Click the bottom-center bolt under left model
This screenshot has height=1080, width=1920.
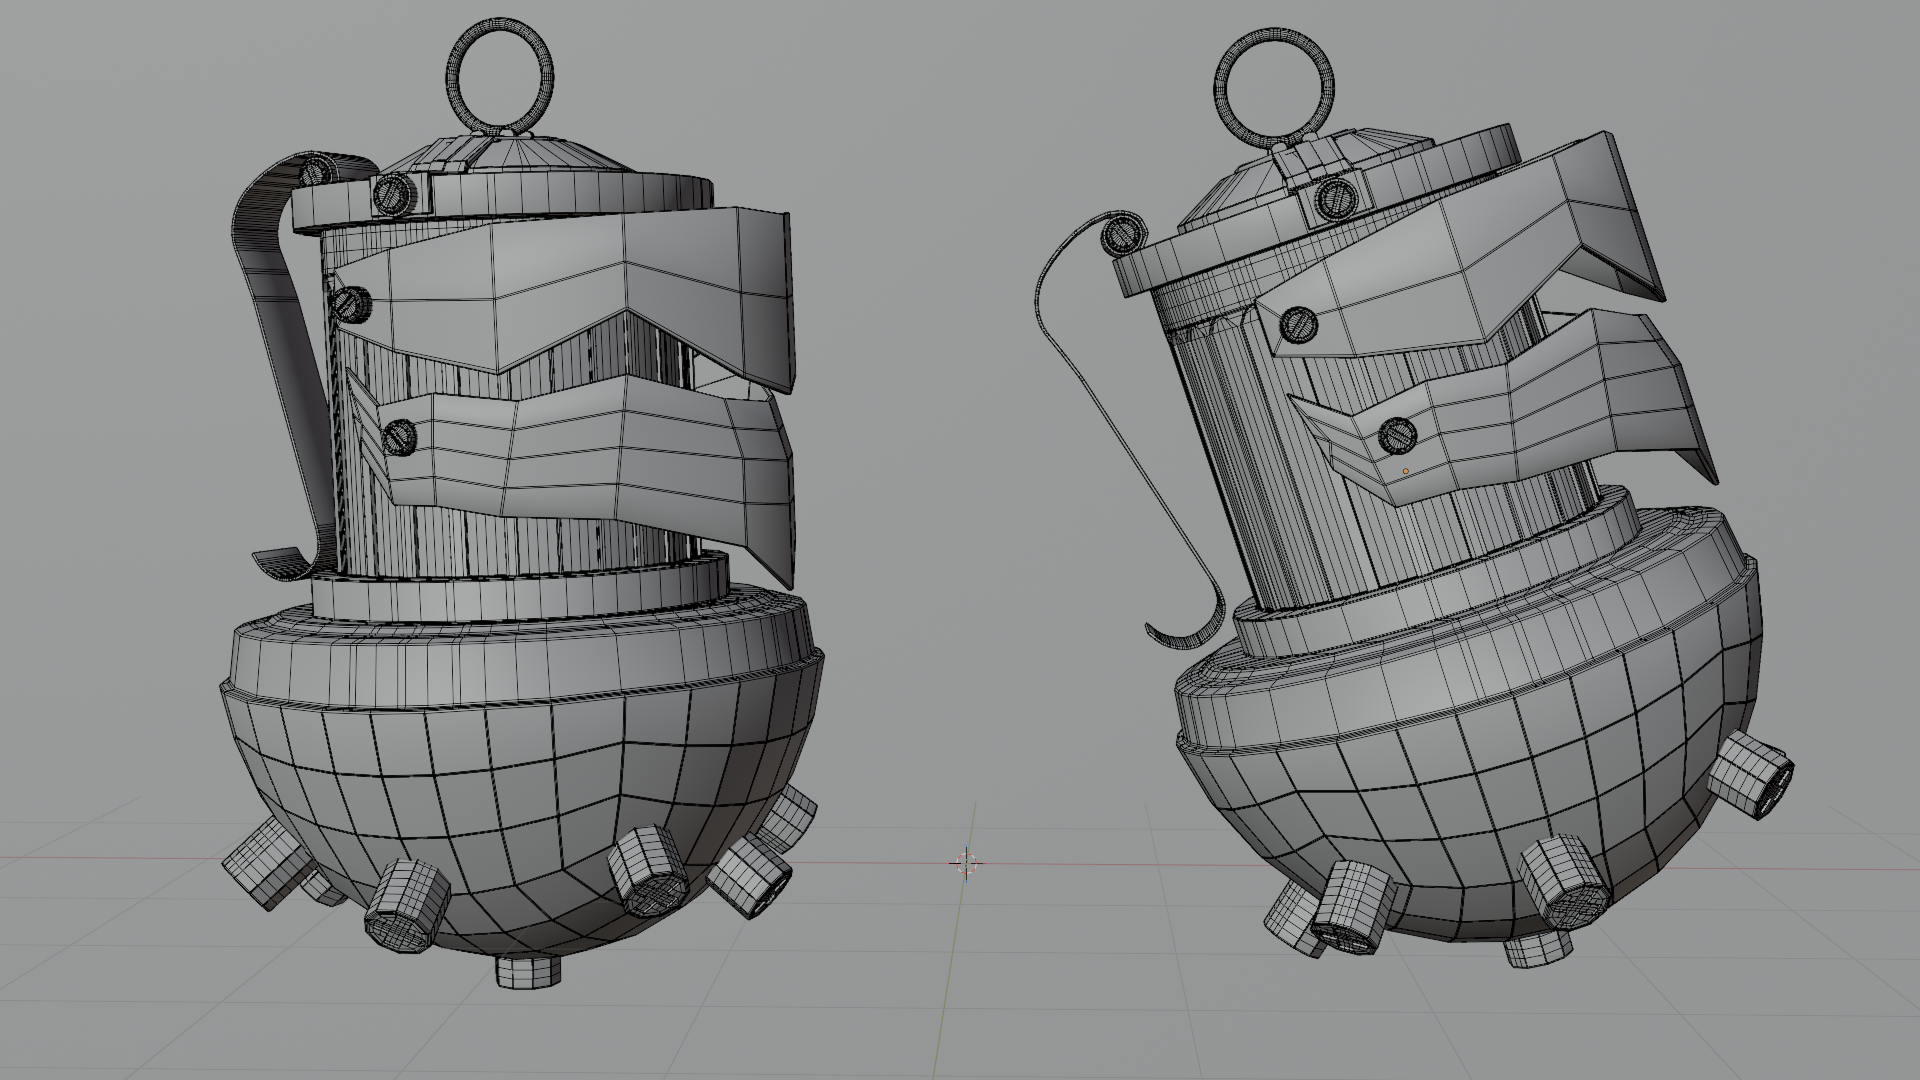point(528,971)
